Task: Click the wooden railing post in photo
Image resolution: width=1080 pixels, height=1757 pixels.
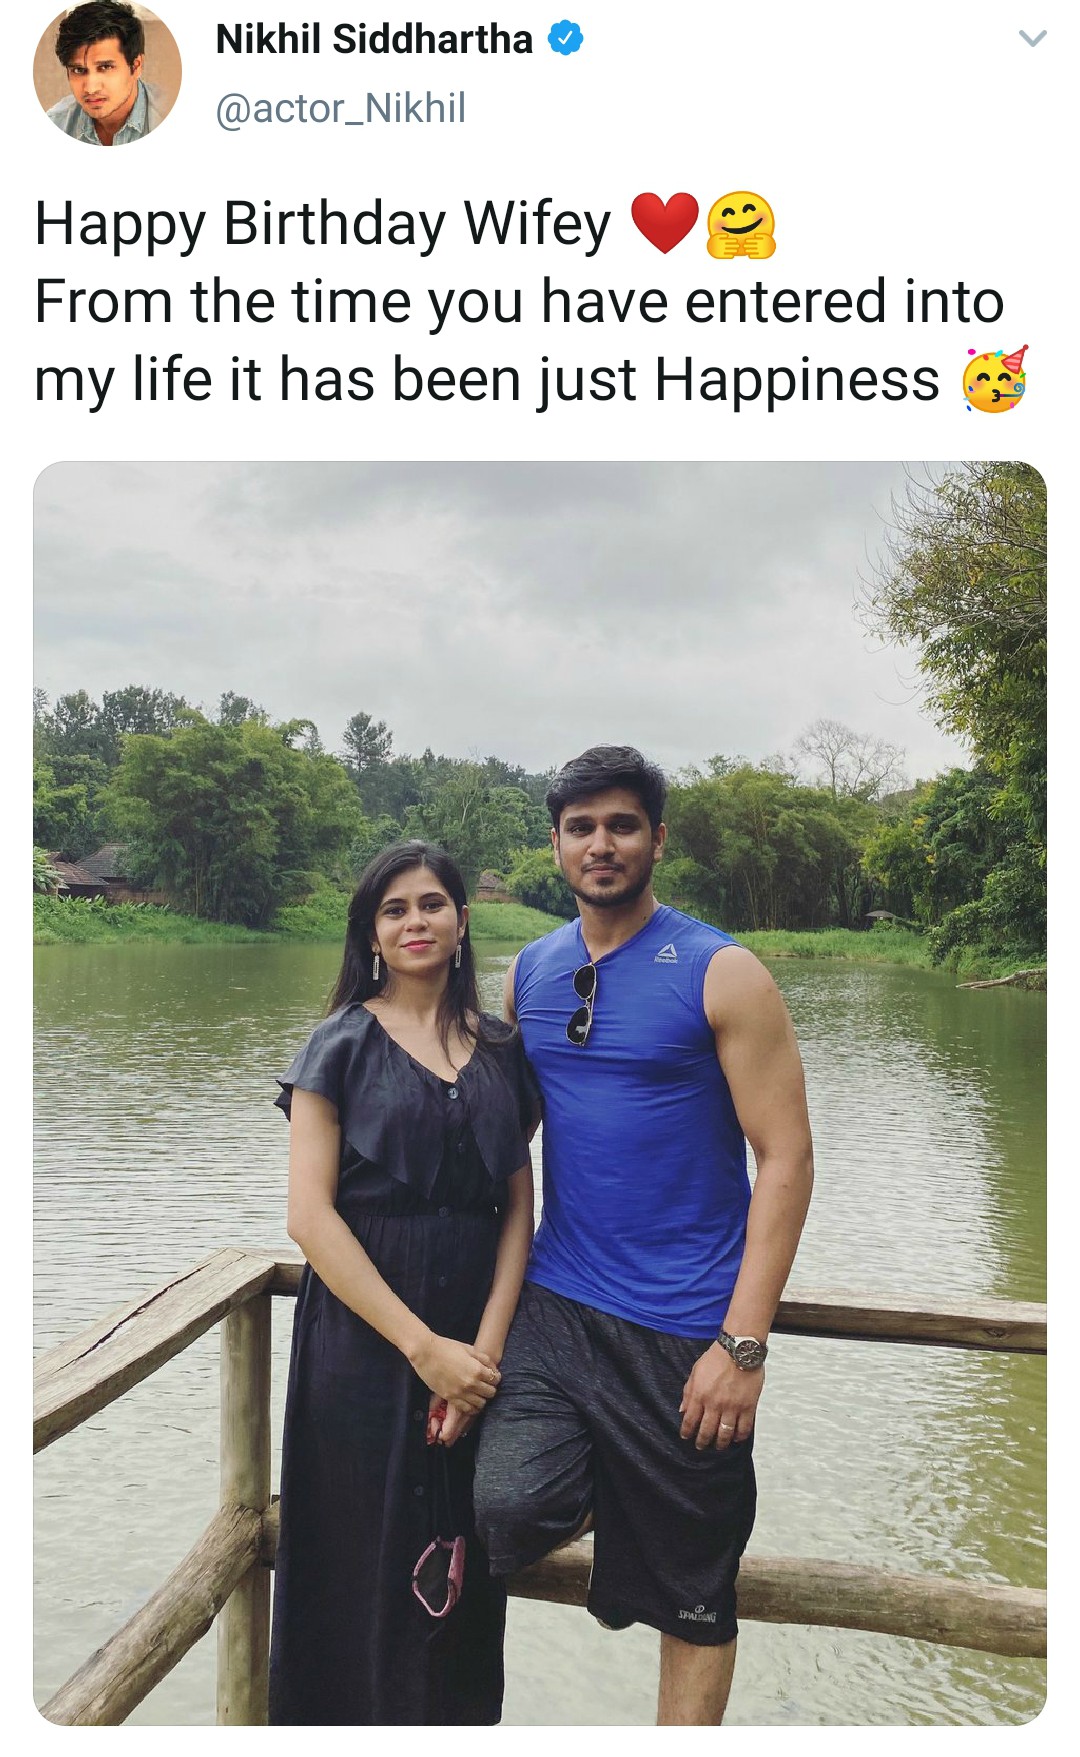Action: pyautogui.click(x=246, y=1500)
